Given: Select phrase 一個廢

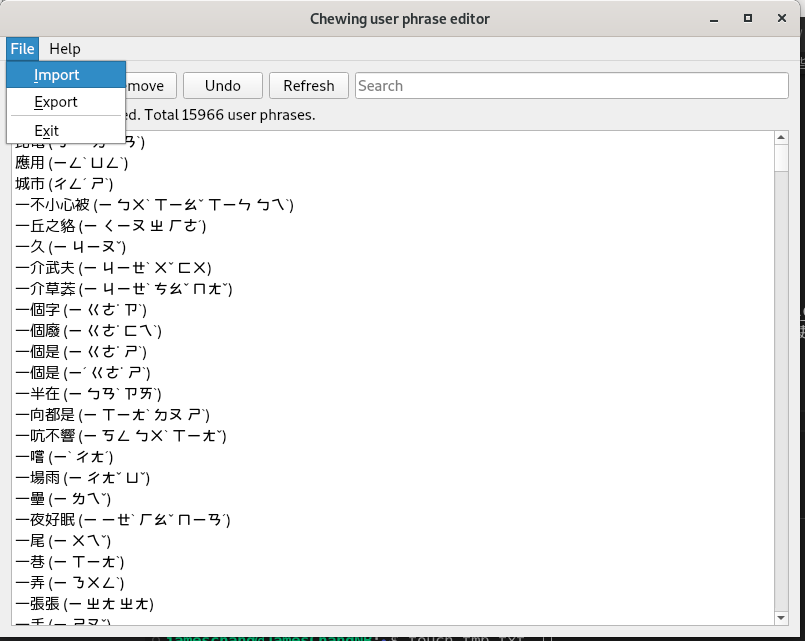Looking at the screenshot, I should (x=393, y=331).
